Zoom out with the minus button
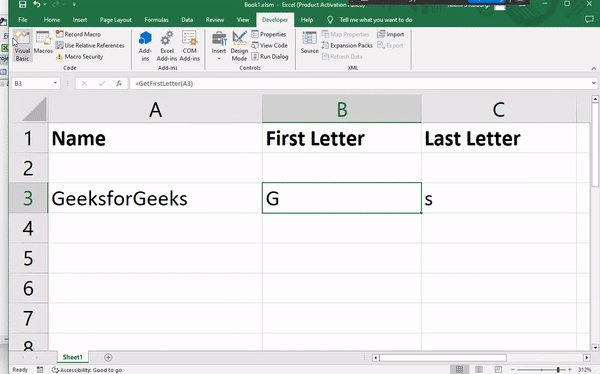 coord(513,369)
